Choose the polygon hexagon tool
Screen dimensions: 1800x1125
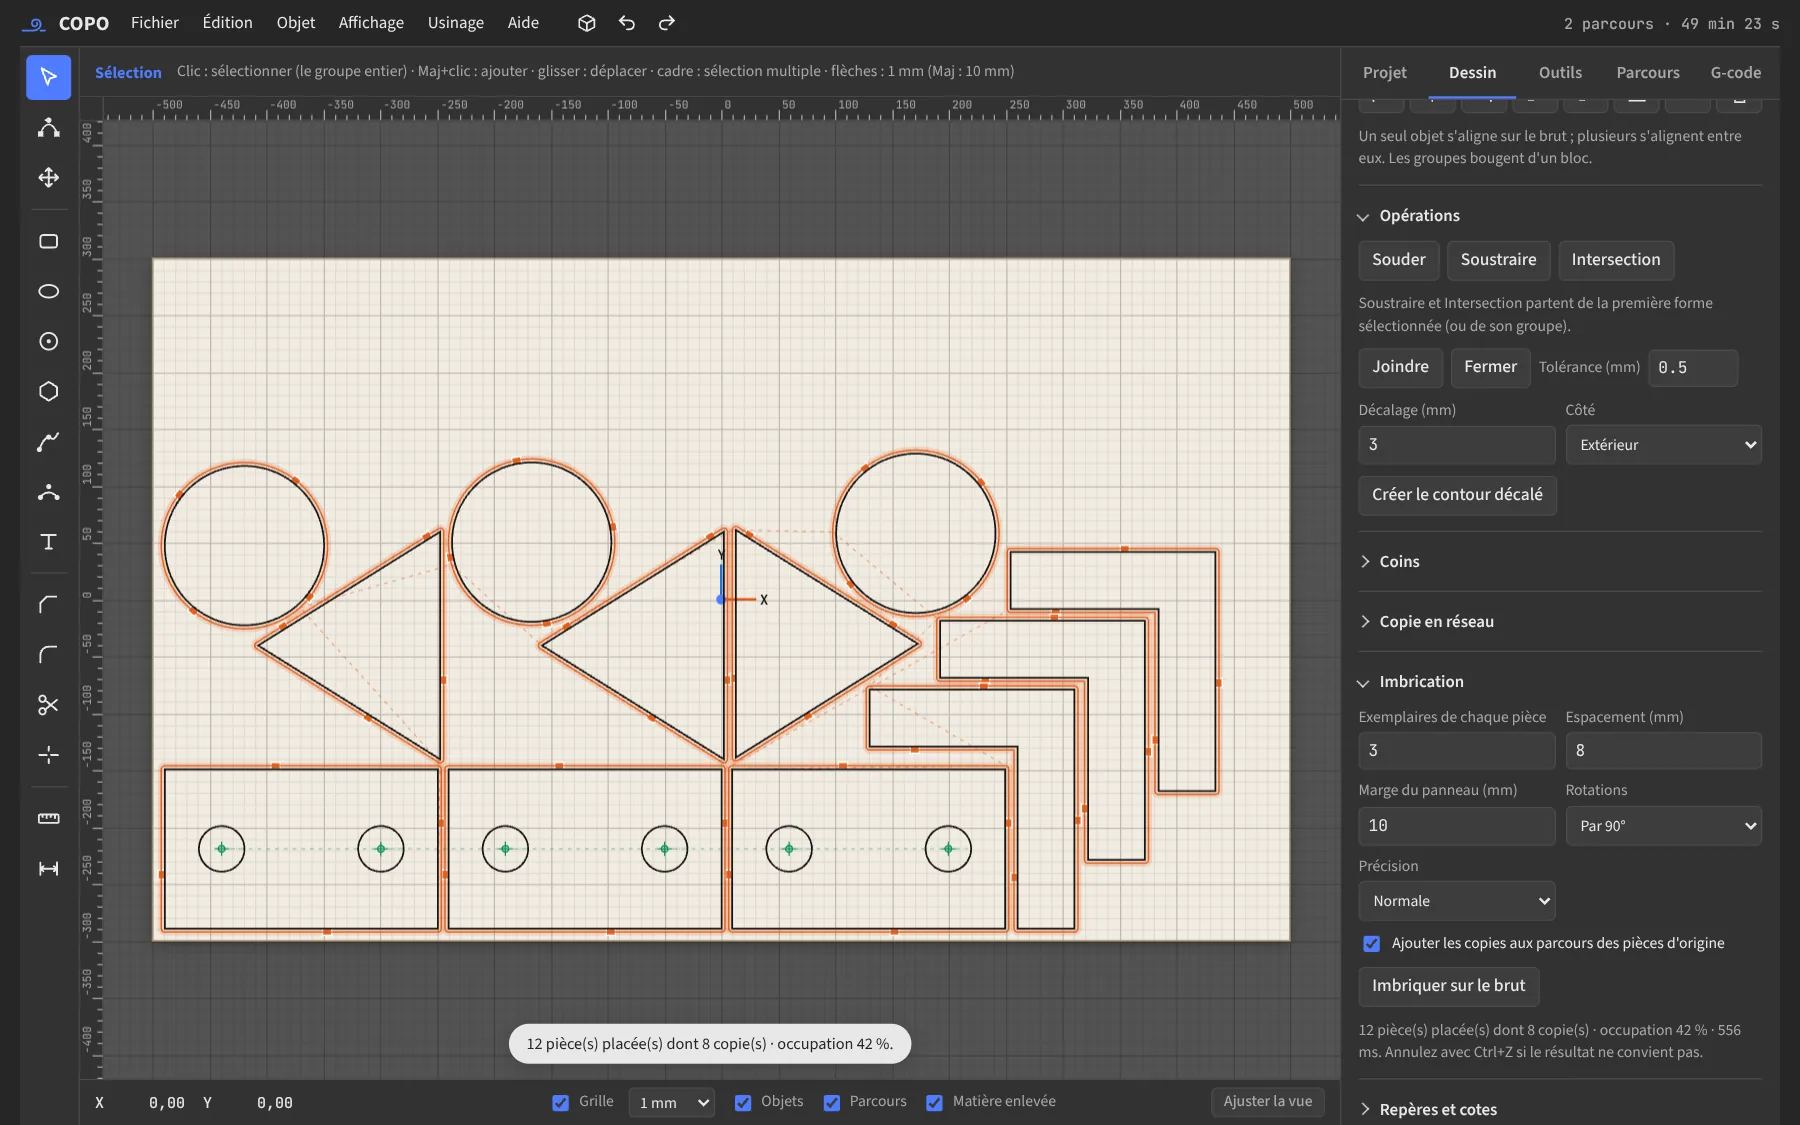(48, 391)
